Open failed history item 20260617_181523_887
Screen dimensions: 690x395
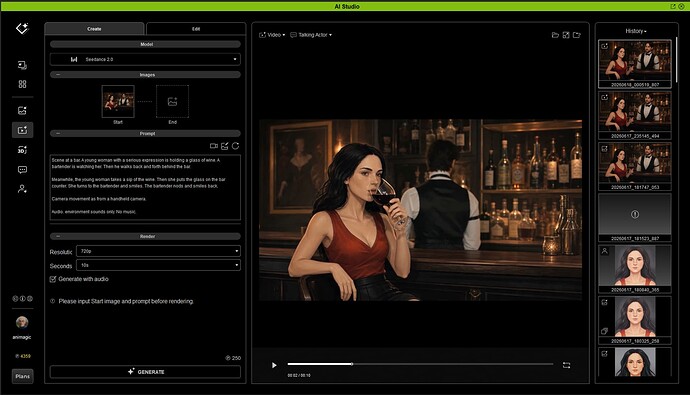pyautogui.click(x=635, y=218)
